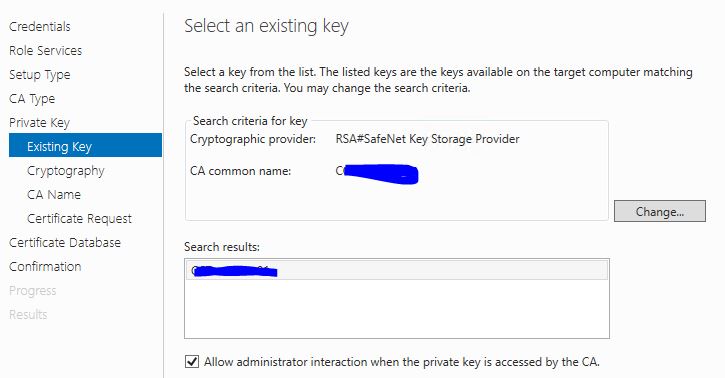Jump to the CA Type page

tap(32, 99)
